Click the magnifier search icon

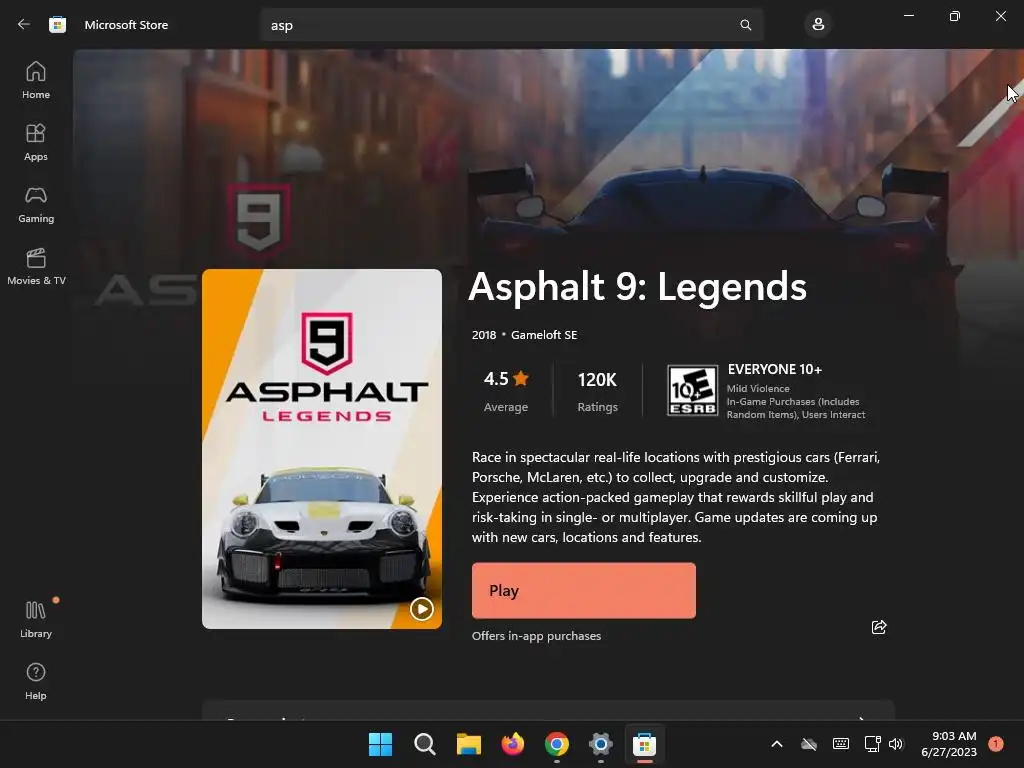(x=745, y=25)
